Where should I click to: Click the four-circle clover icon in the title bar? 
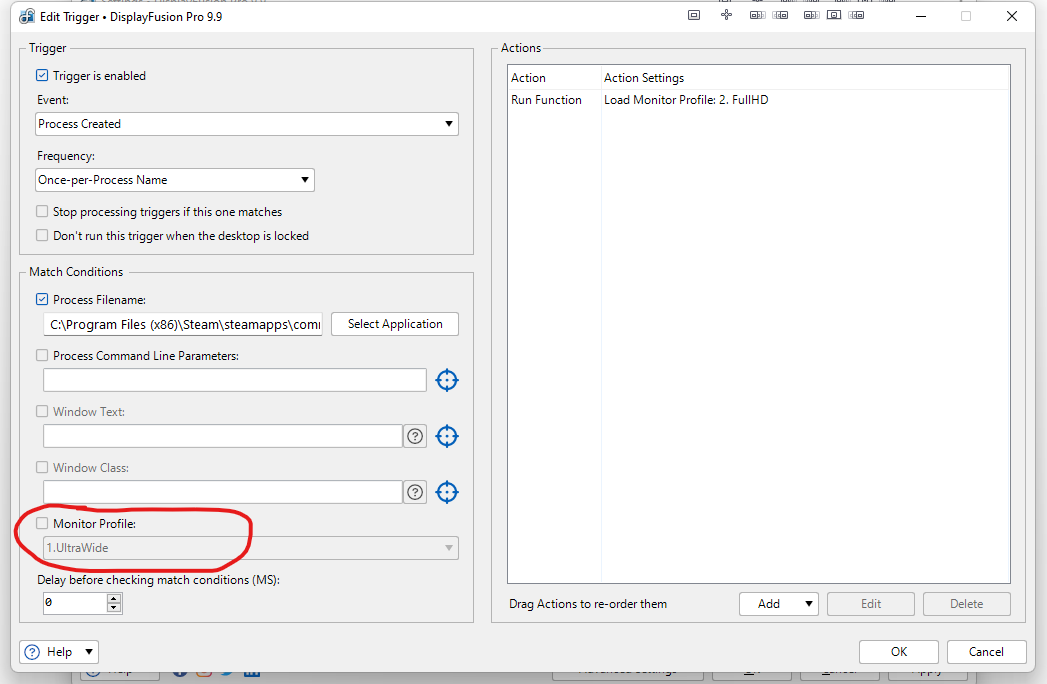[727, 15]
